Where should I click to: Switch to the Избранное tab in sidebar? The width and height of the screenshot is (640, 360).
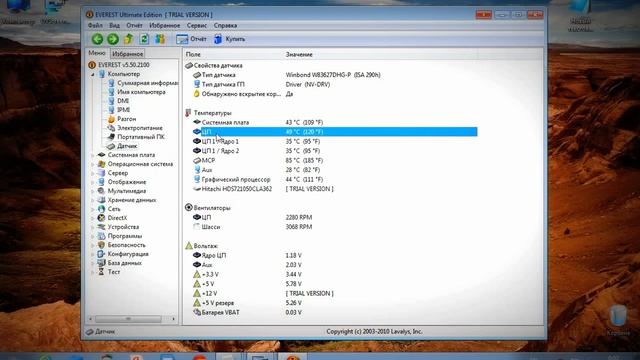click(x=128, y=53)
